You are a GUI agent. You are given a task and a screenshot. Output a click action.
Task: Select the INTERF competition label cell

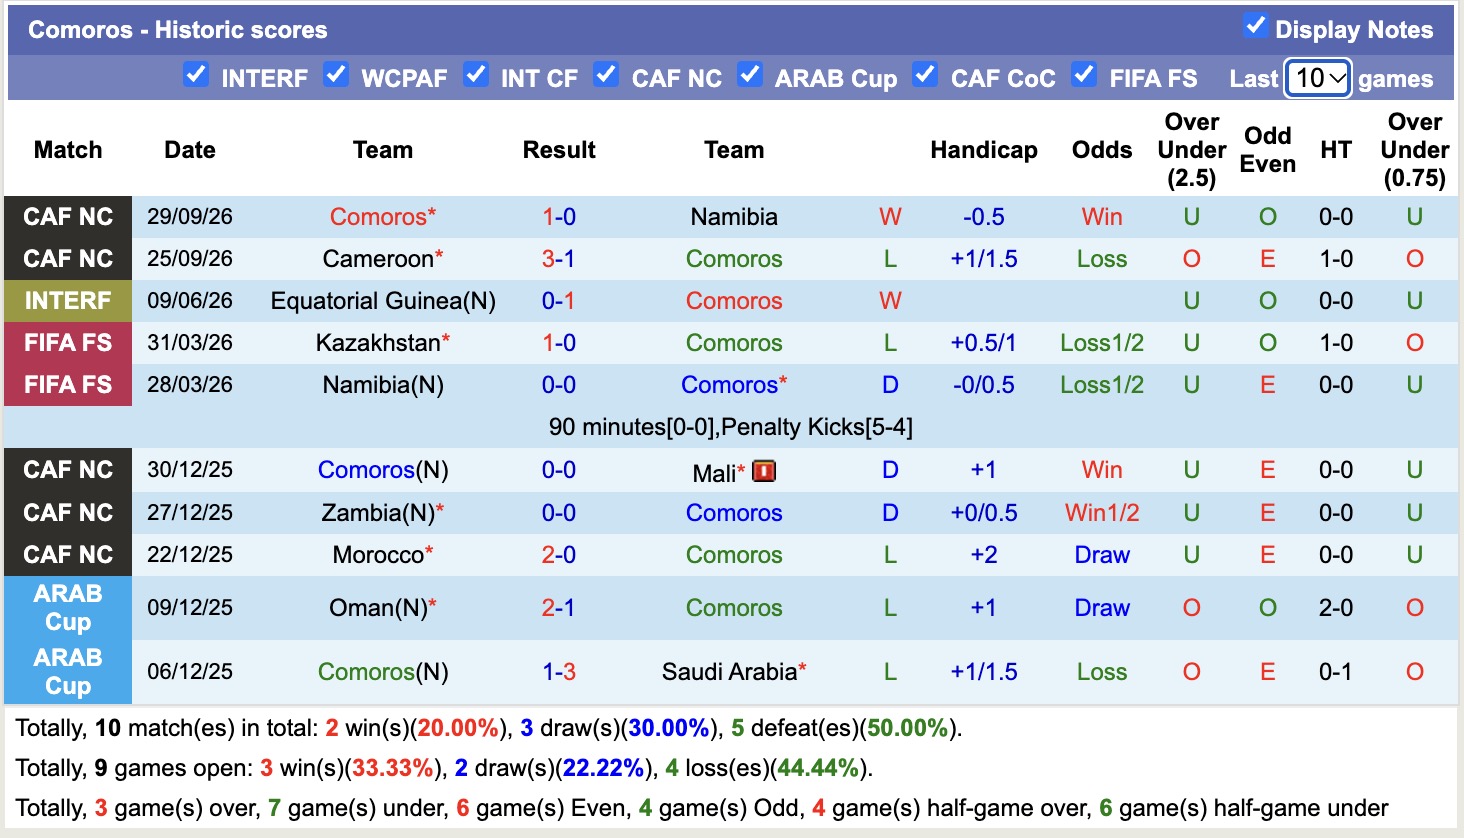(68, 301)
